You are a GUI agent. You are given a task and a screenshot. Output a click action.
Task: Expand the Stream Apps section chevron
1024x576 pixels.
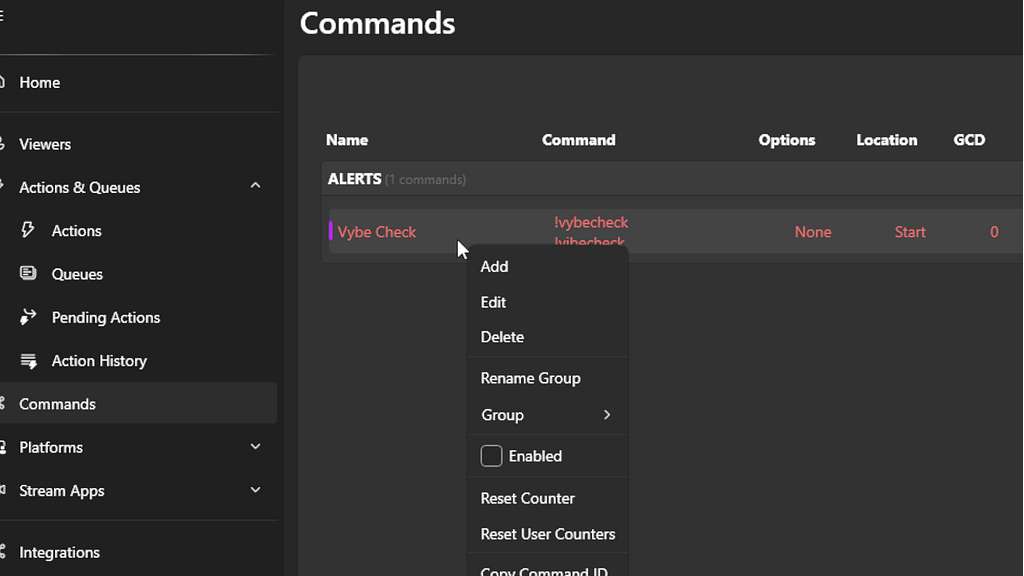[x=255, y=490]
